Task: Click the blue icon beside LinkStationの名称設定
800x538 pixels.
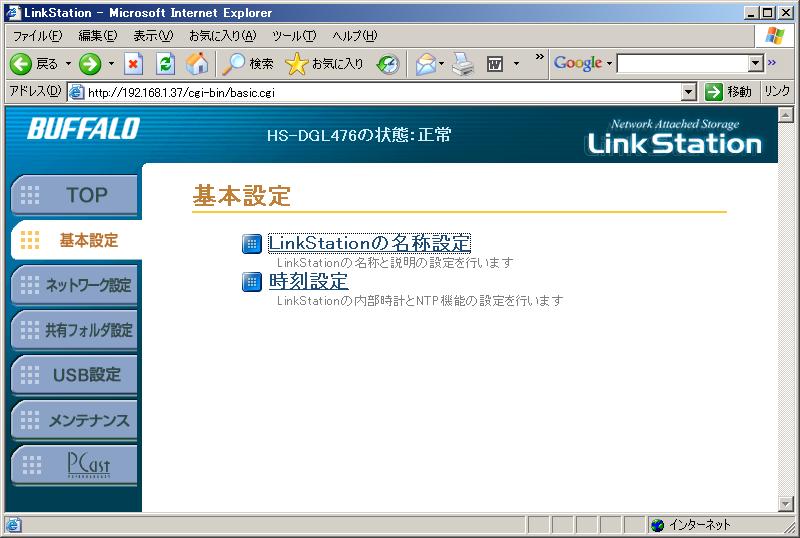Action: click(x=252, y=244)
